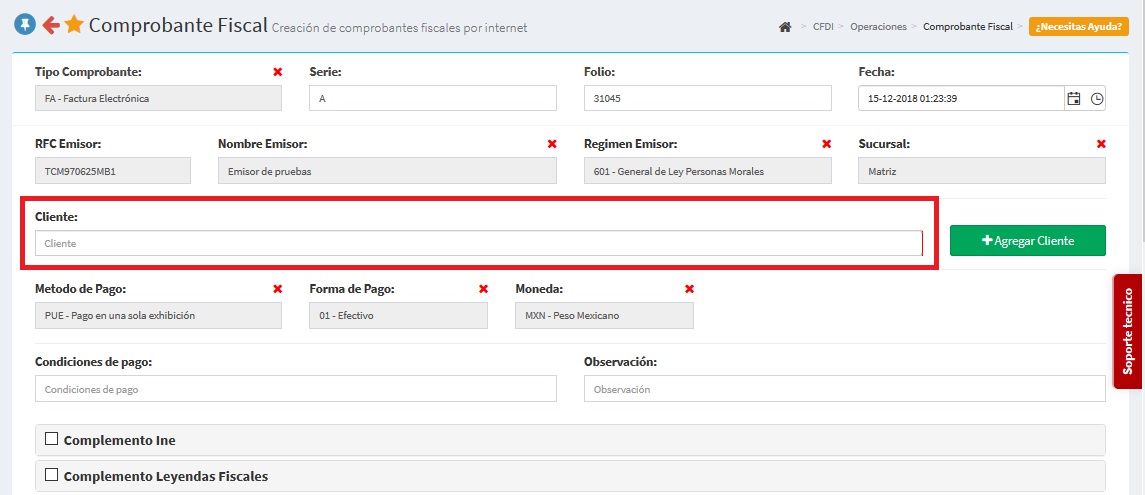
Task: Clear Nombre Emisor with red X
Action: coord(552,144)
